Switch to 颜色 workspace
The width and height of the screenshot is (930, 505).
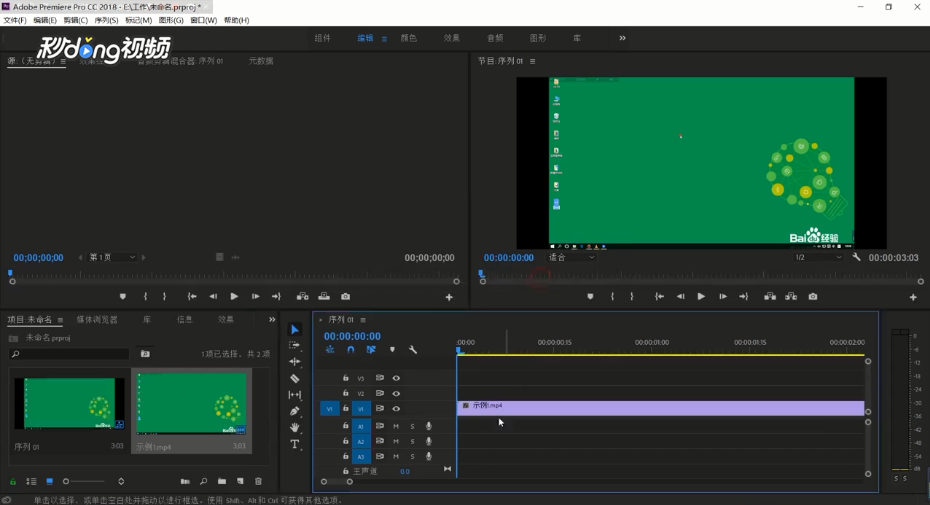tap(409, 38)
